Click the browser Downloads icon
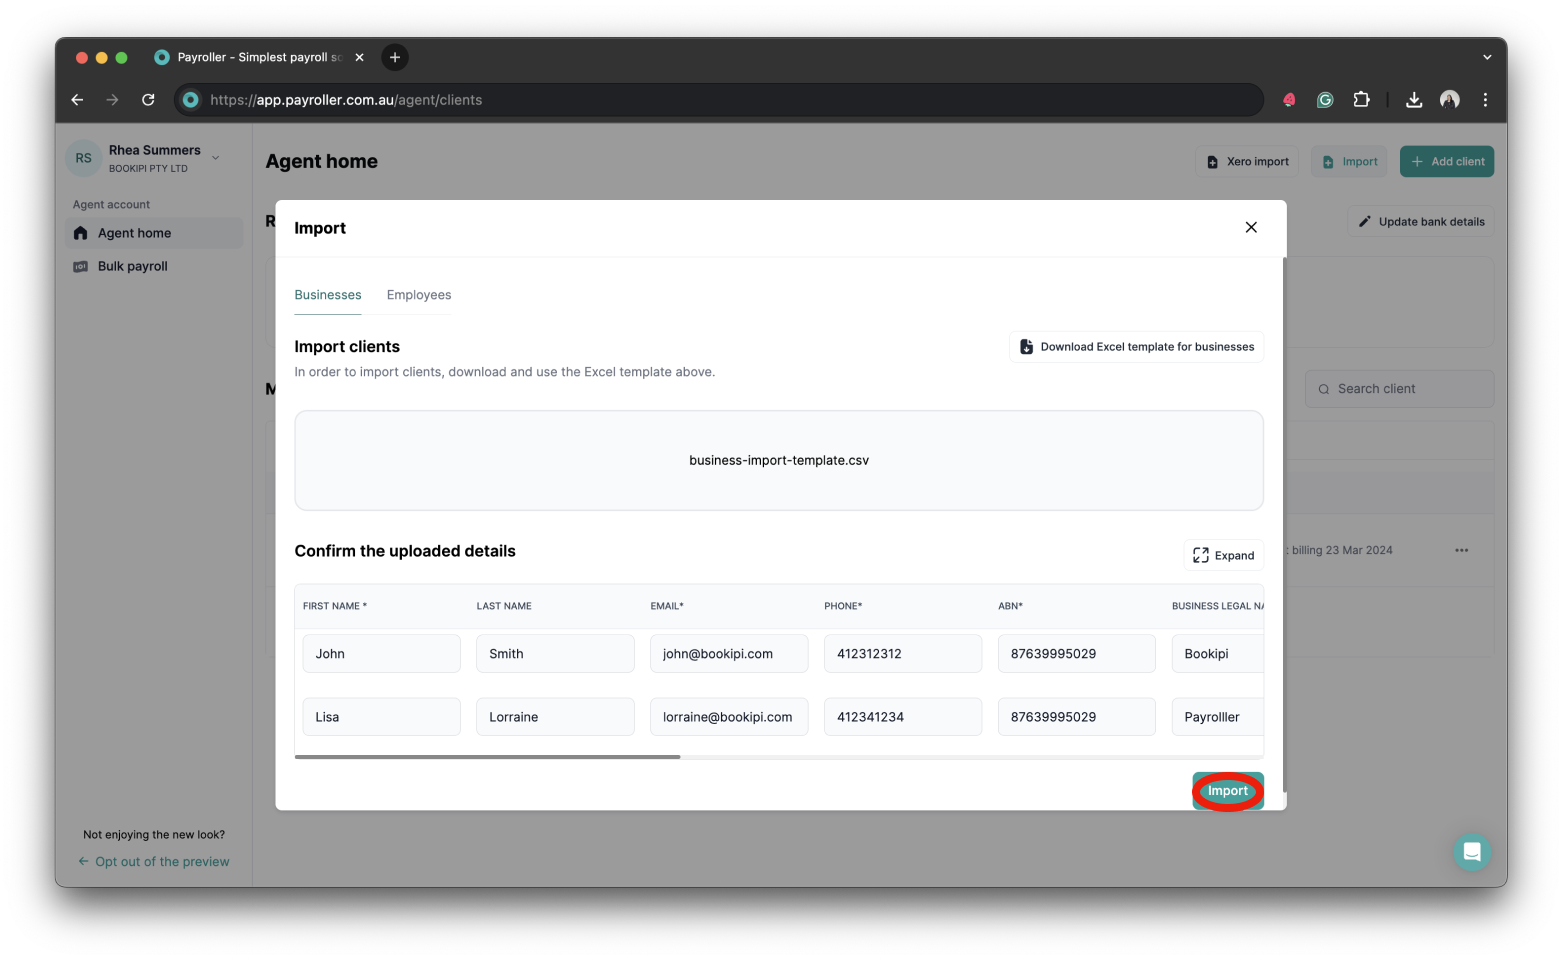The height and width of the screenshot is (960, 1563). (1413, 100)
